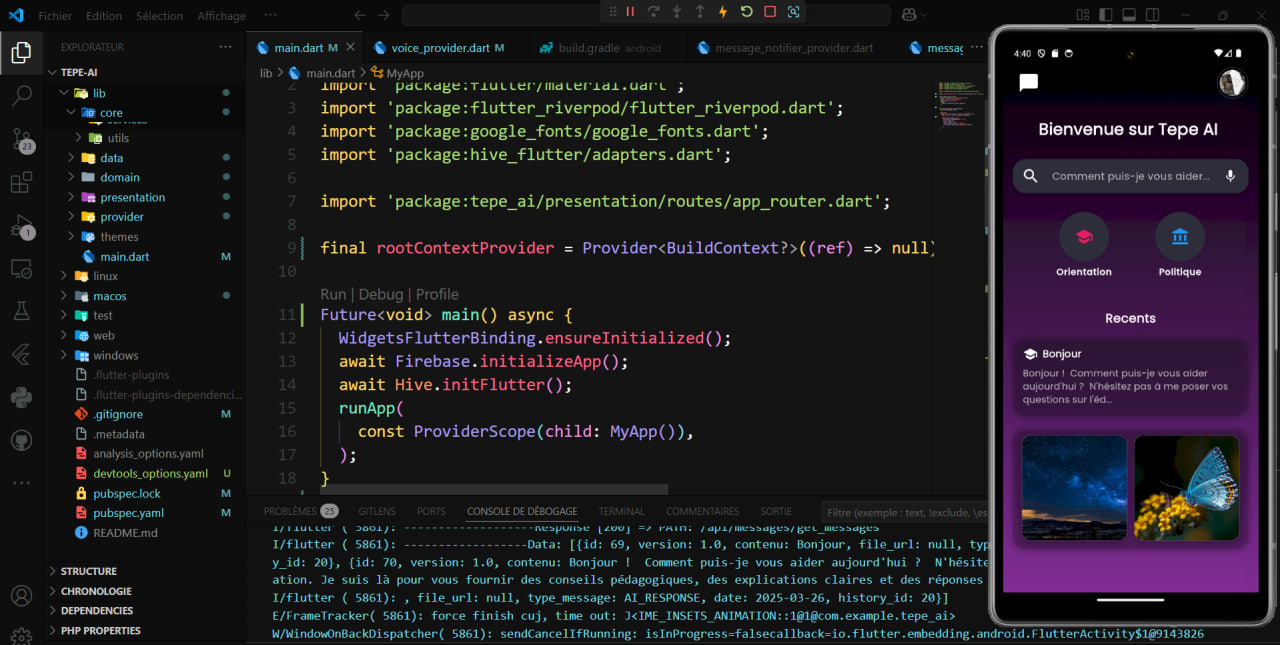The width and height of the screenshot is (1280, 645).
Task: Pause the debug session
Action: pyautogui.click(x=630, y=12)
